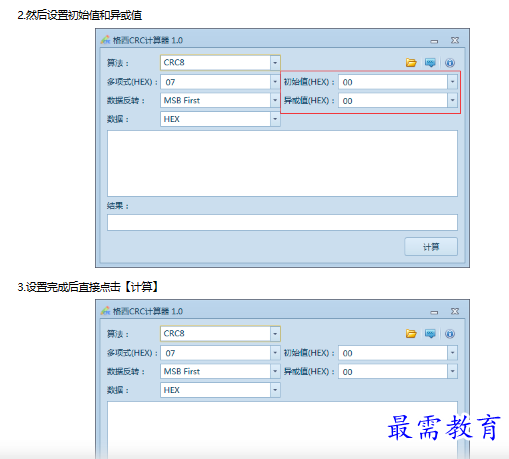The width and height of the screenshot is (509, 459).
Task: Open the info icon in lower CRC window
Action: (x=450, y=334)
